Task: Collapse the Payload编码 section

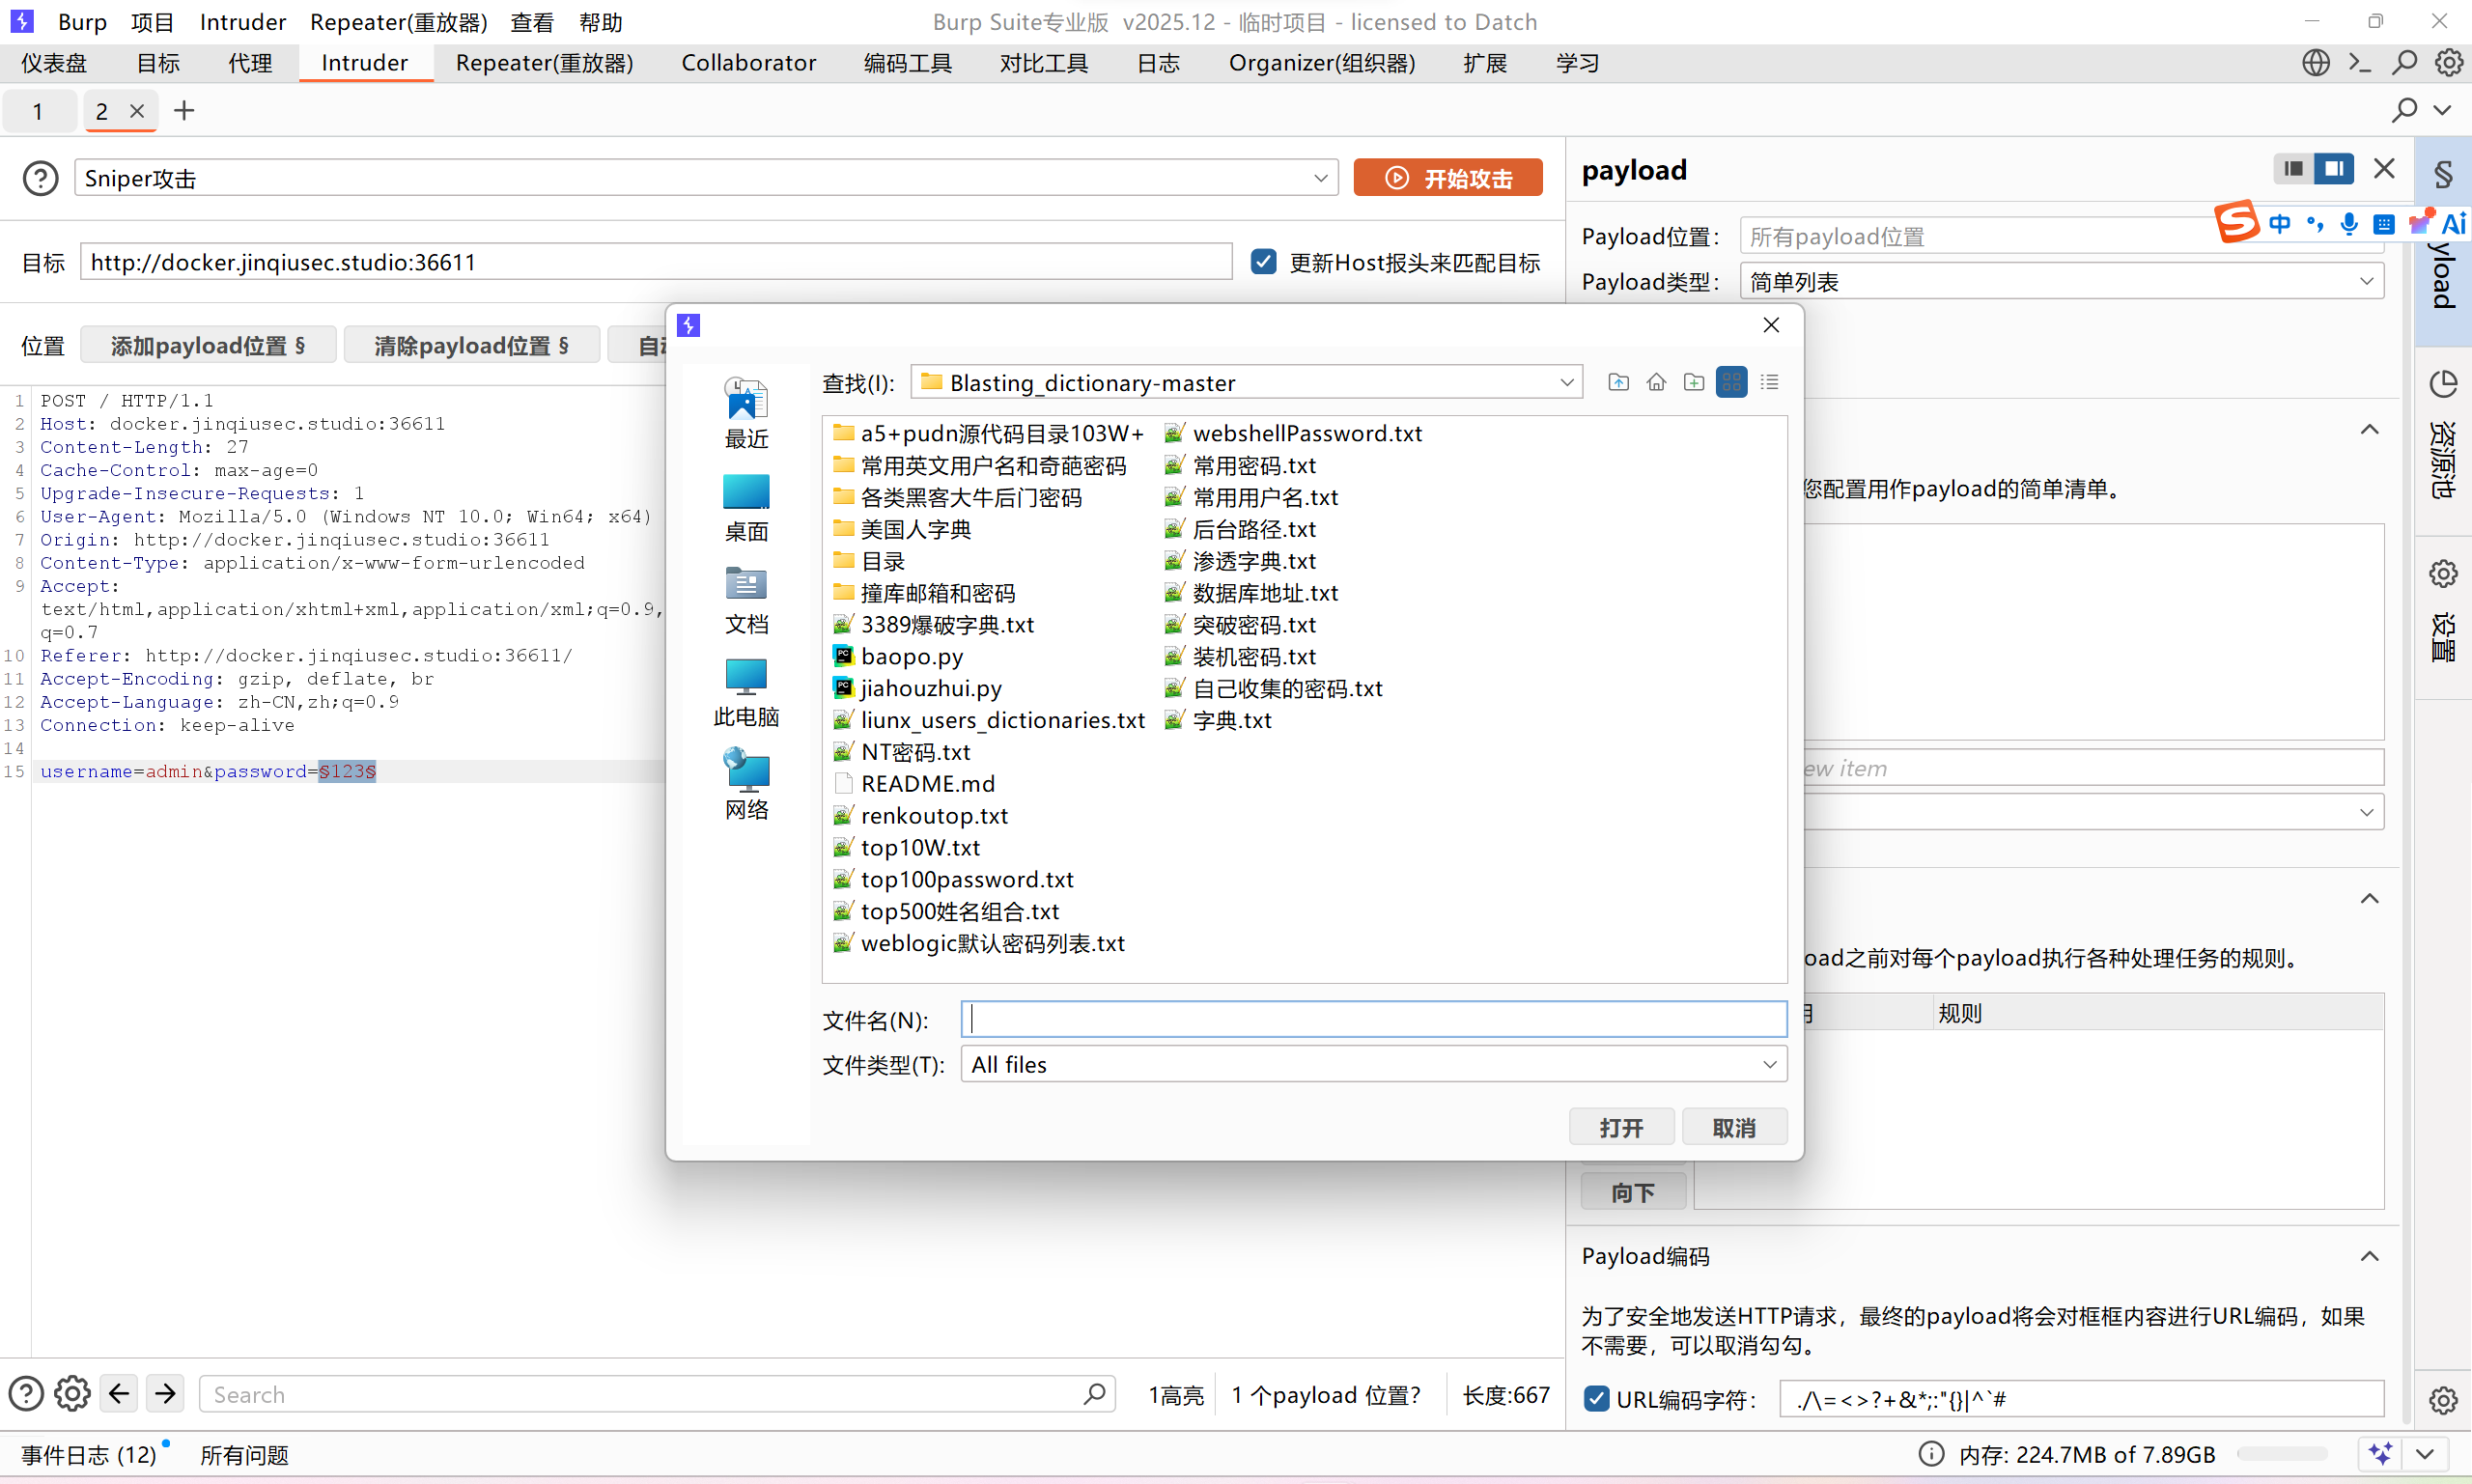Action: pos(2369,1256)
